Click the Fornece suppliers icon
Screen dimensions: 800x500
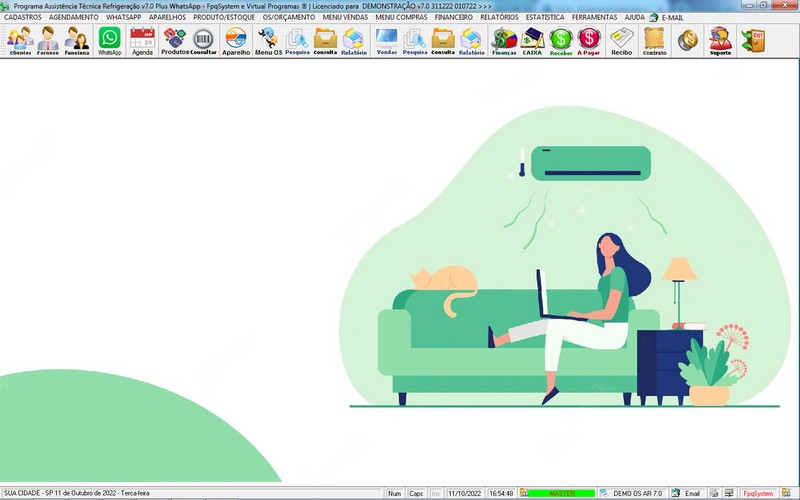click(48, 40)
